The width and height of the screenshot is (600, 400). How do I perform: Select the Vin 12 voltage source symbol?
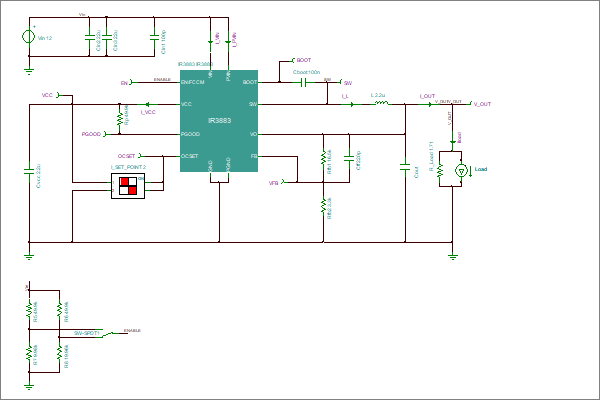coord(28,37)
